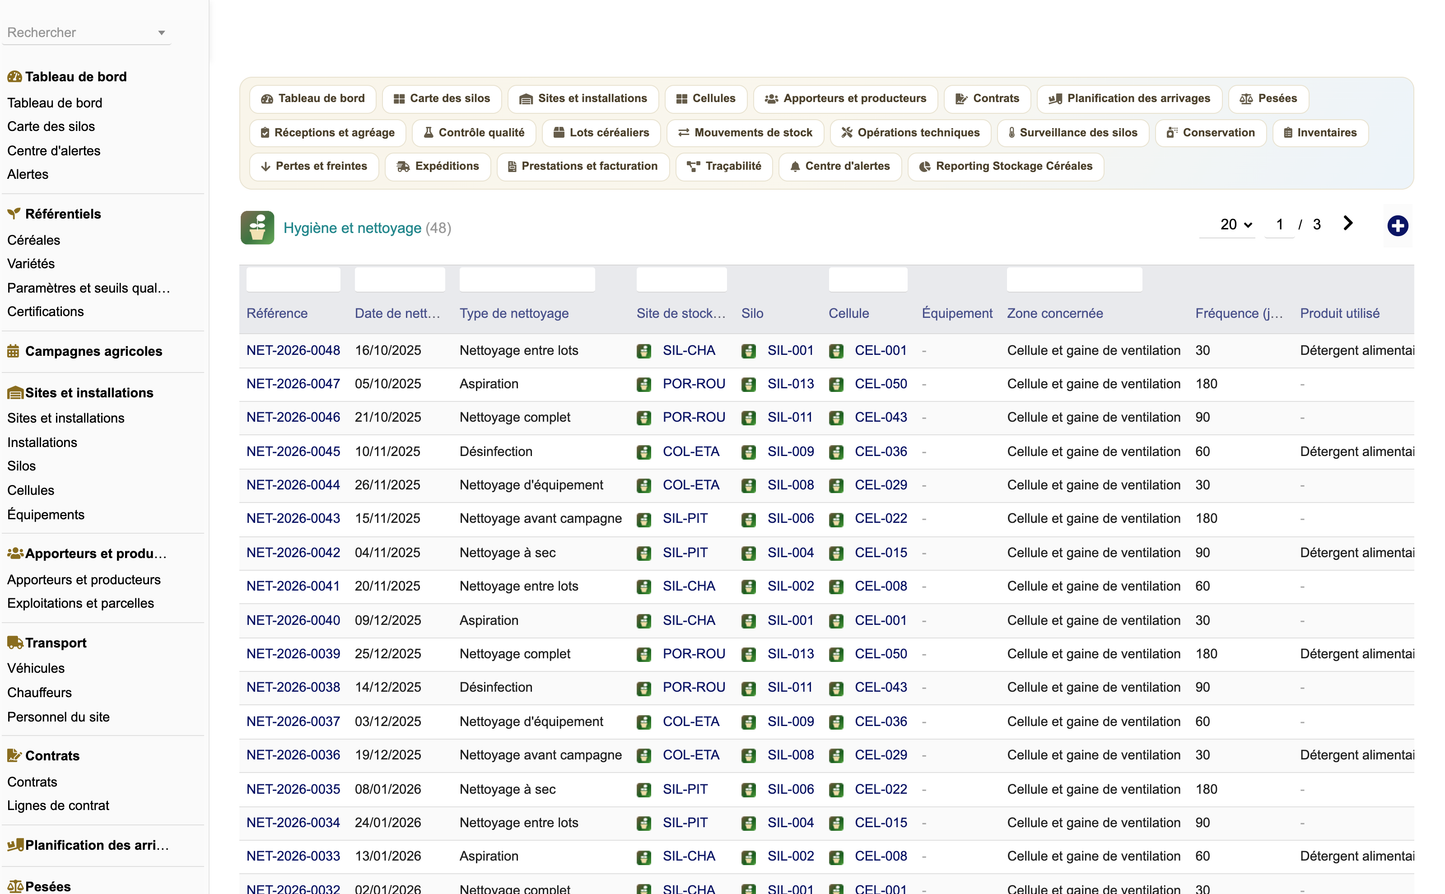The image size is (1445, 894).
Task: Open SIL-PIT site link in row NET-2026-0034
Action: point(685,823)
